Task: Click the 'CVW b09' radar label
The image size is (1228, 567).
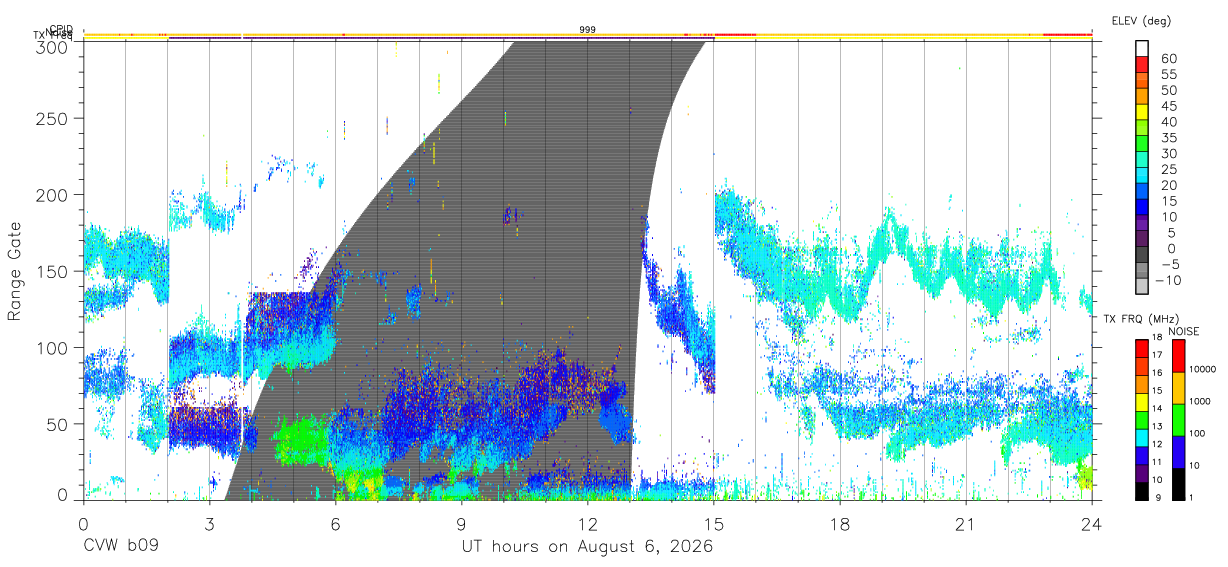Action: (121, 547)
